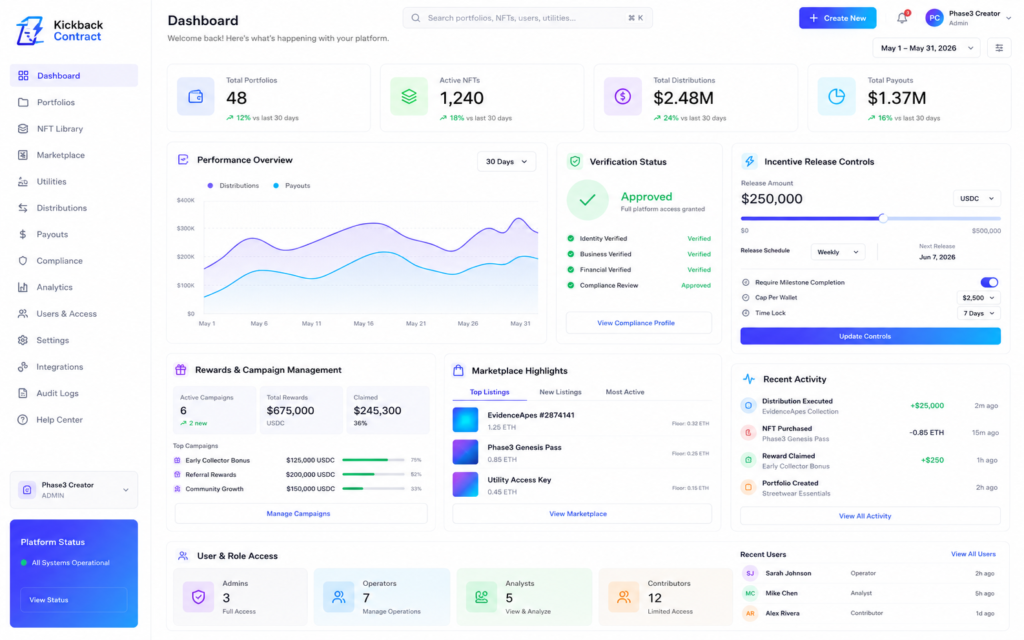
Task: Click View Marketplace
Action: pyautogui.click(x=581, y=513)
